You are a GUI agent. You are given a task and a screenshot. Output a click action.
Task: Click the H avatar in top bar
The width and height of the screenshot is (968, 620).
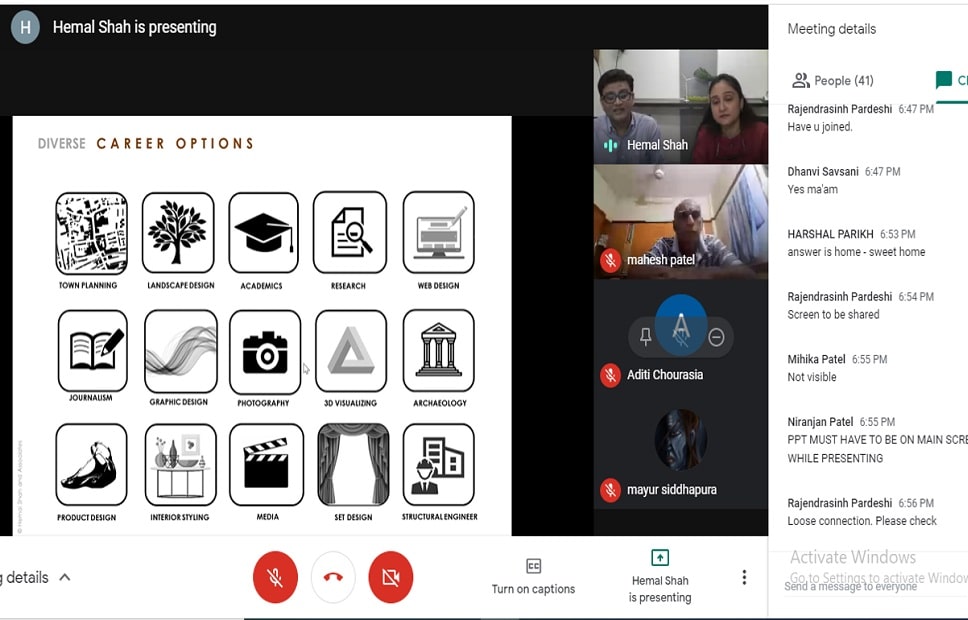[25, 27]
